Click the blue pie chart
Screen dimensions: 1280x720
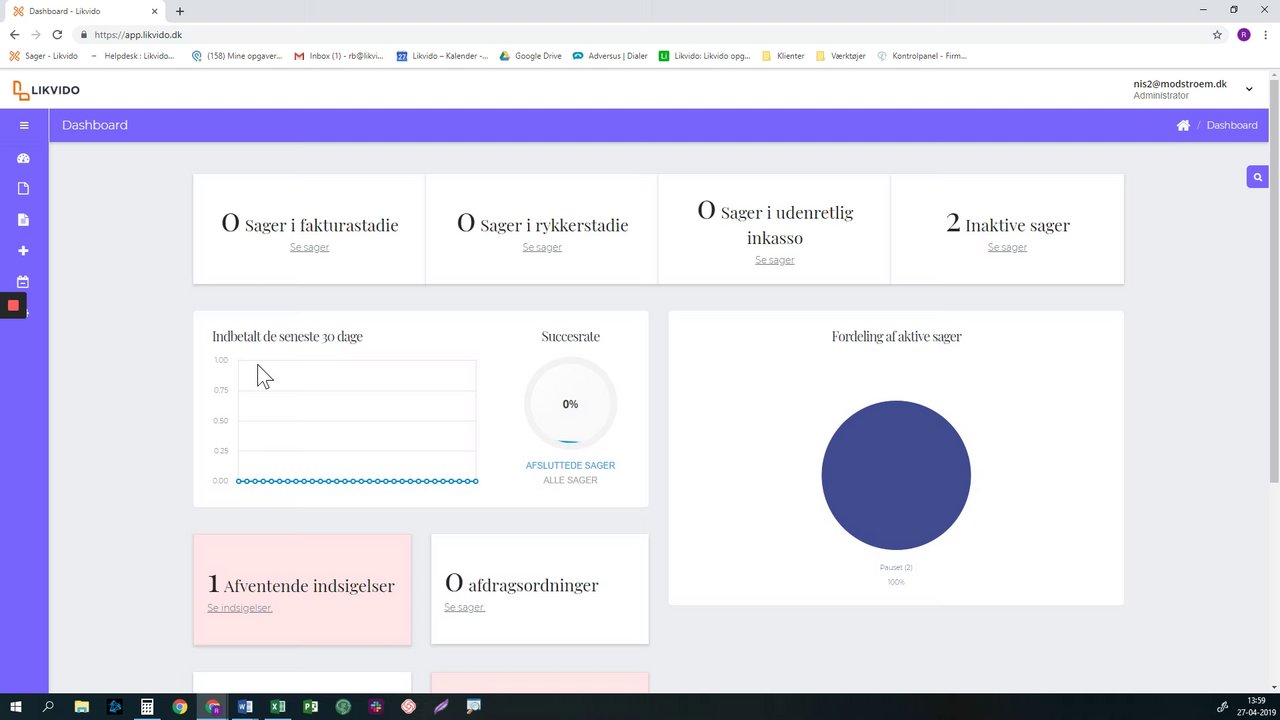[896, 475]
